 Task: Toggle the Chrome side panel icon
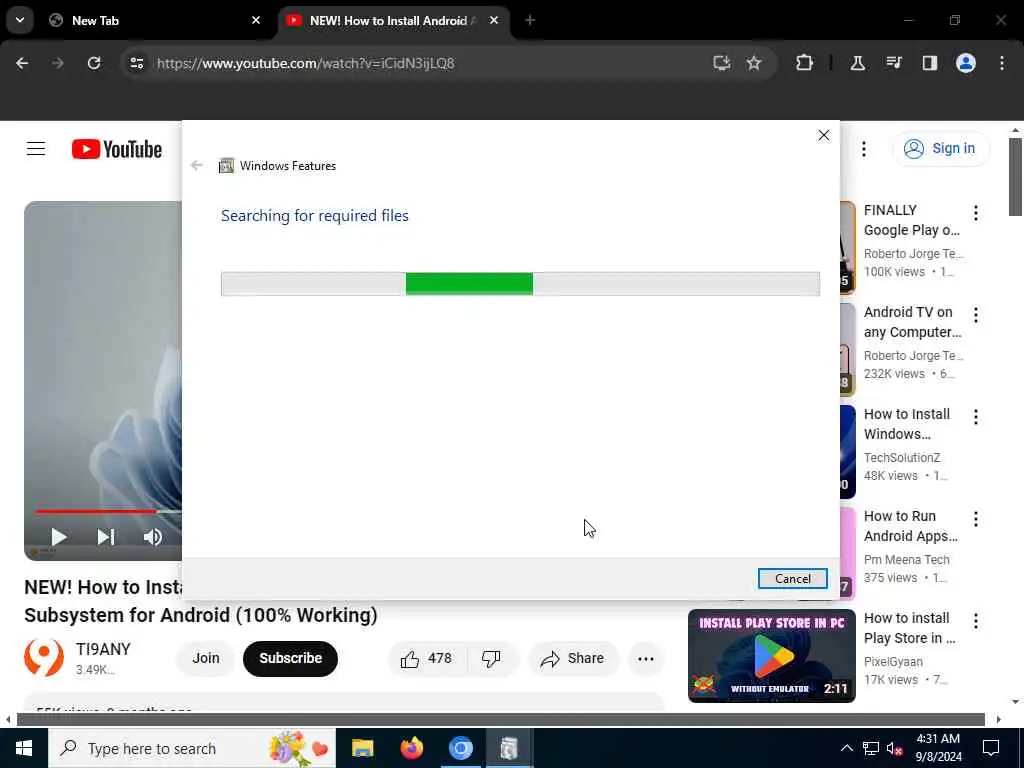click(930, 63)
